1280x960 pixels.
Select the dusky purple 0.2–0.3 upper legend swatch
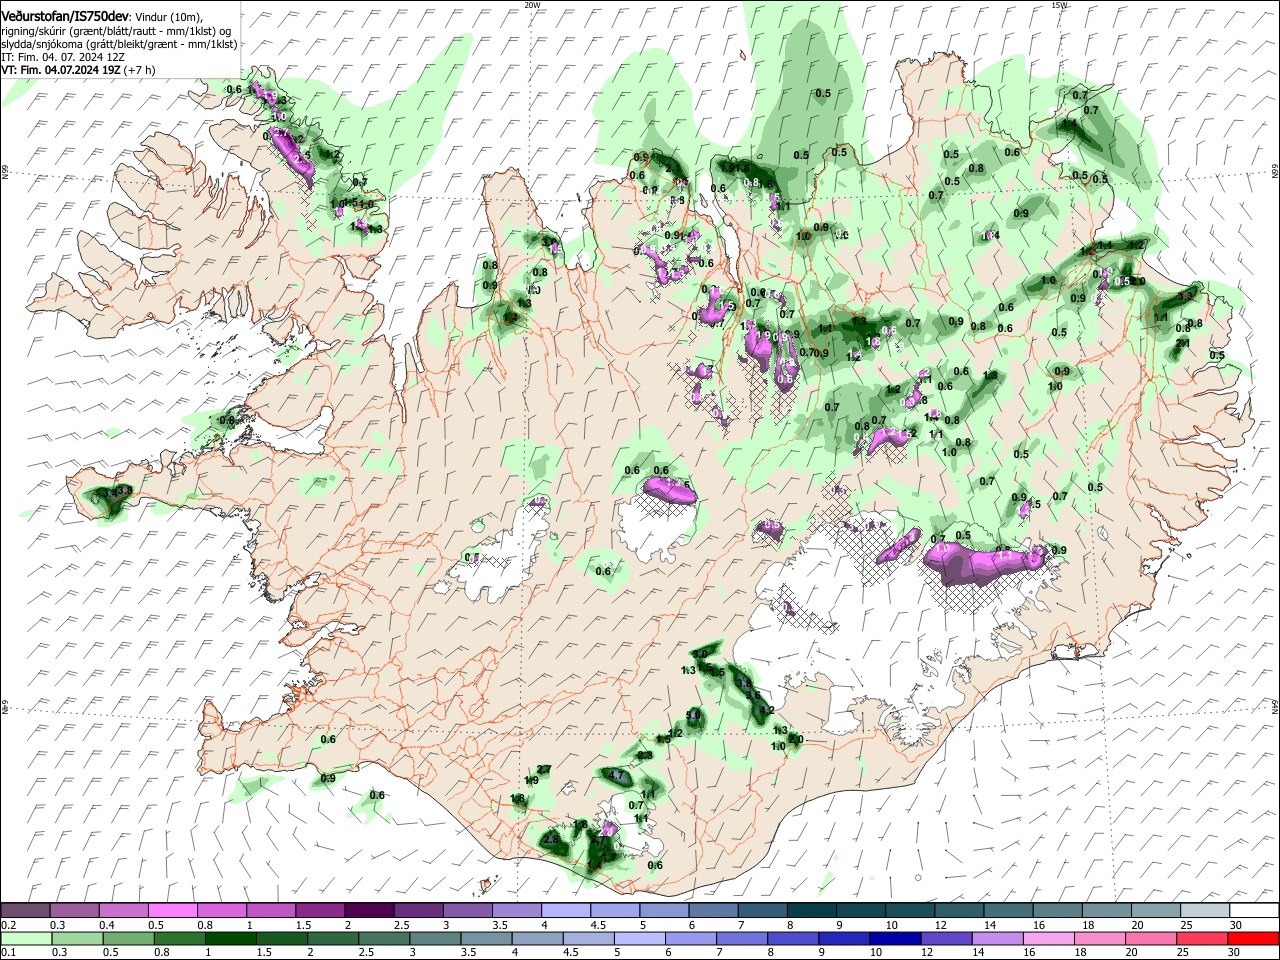click(x=25, y=911)
